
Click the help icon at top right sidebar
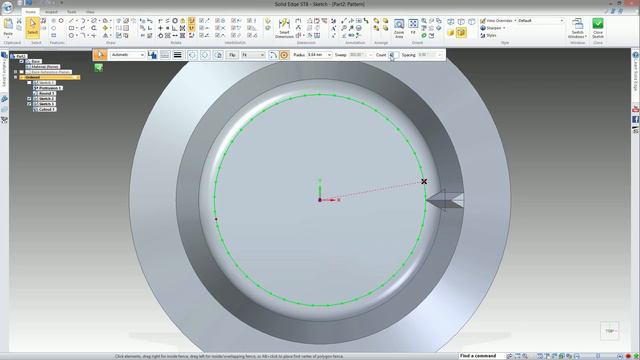[636, 54]
